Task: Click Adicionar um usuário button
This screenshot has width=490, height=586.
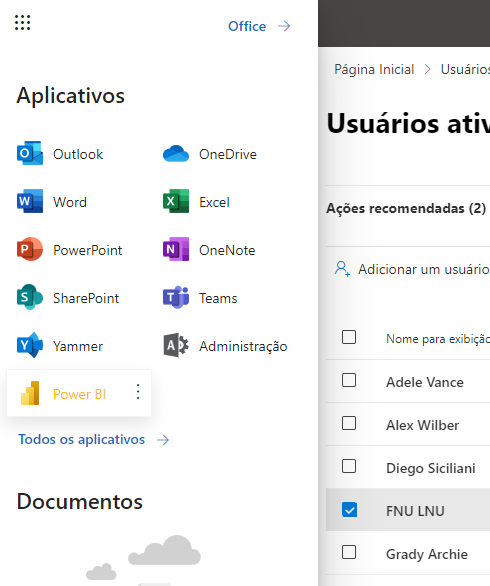Action: click(x=412, y=269)
